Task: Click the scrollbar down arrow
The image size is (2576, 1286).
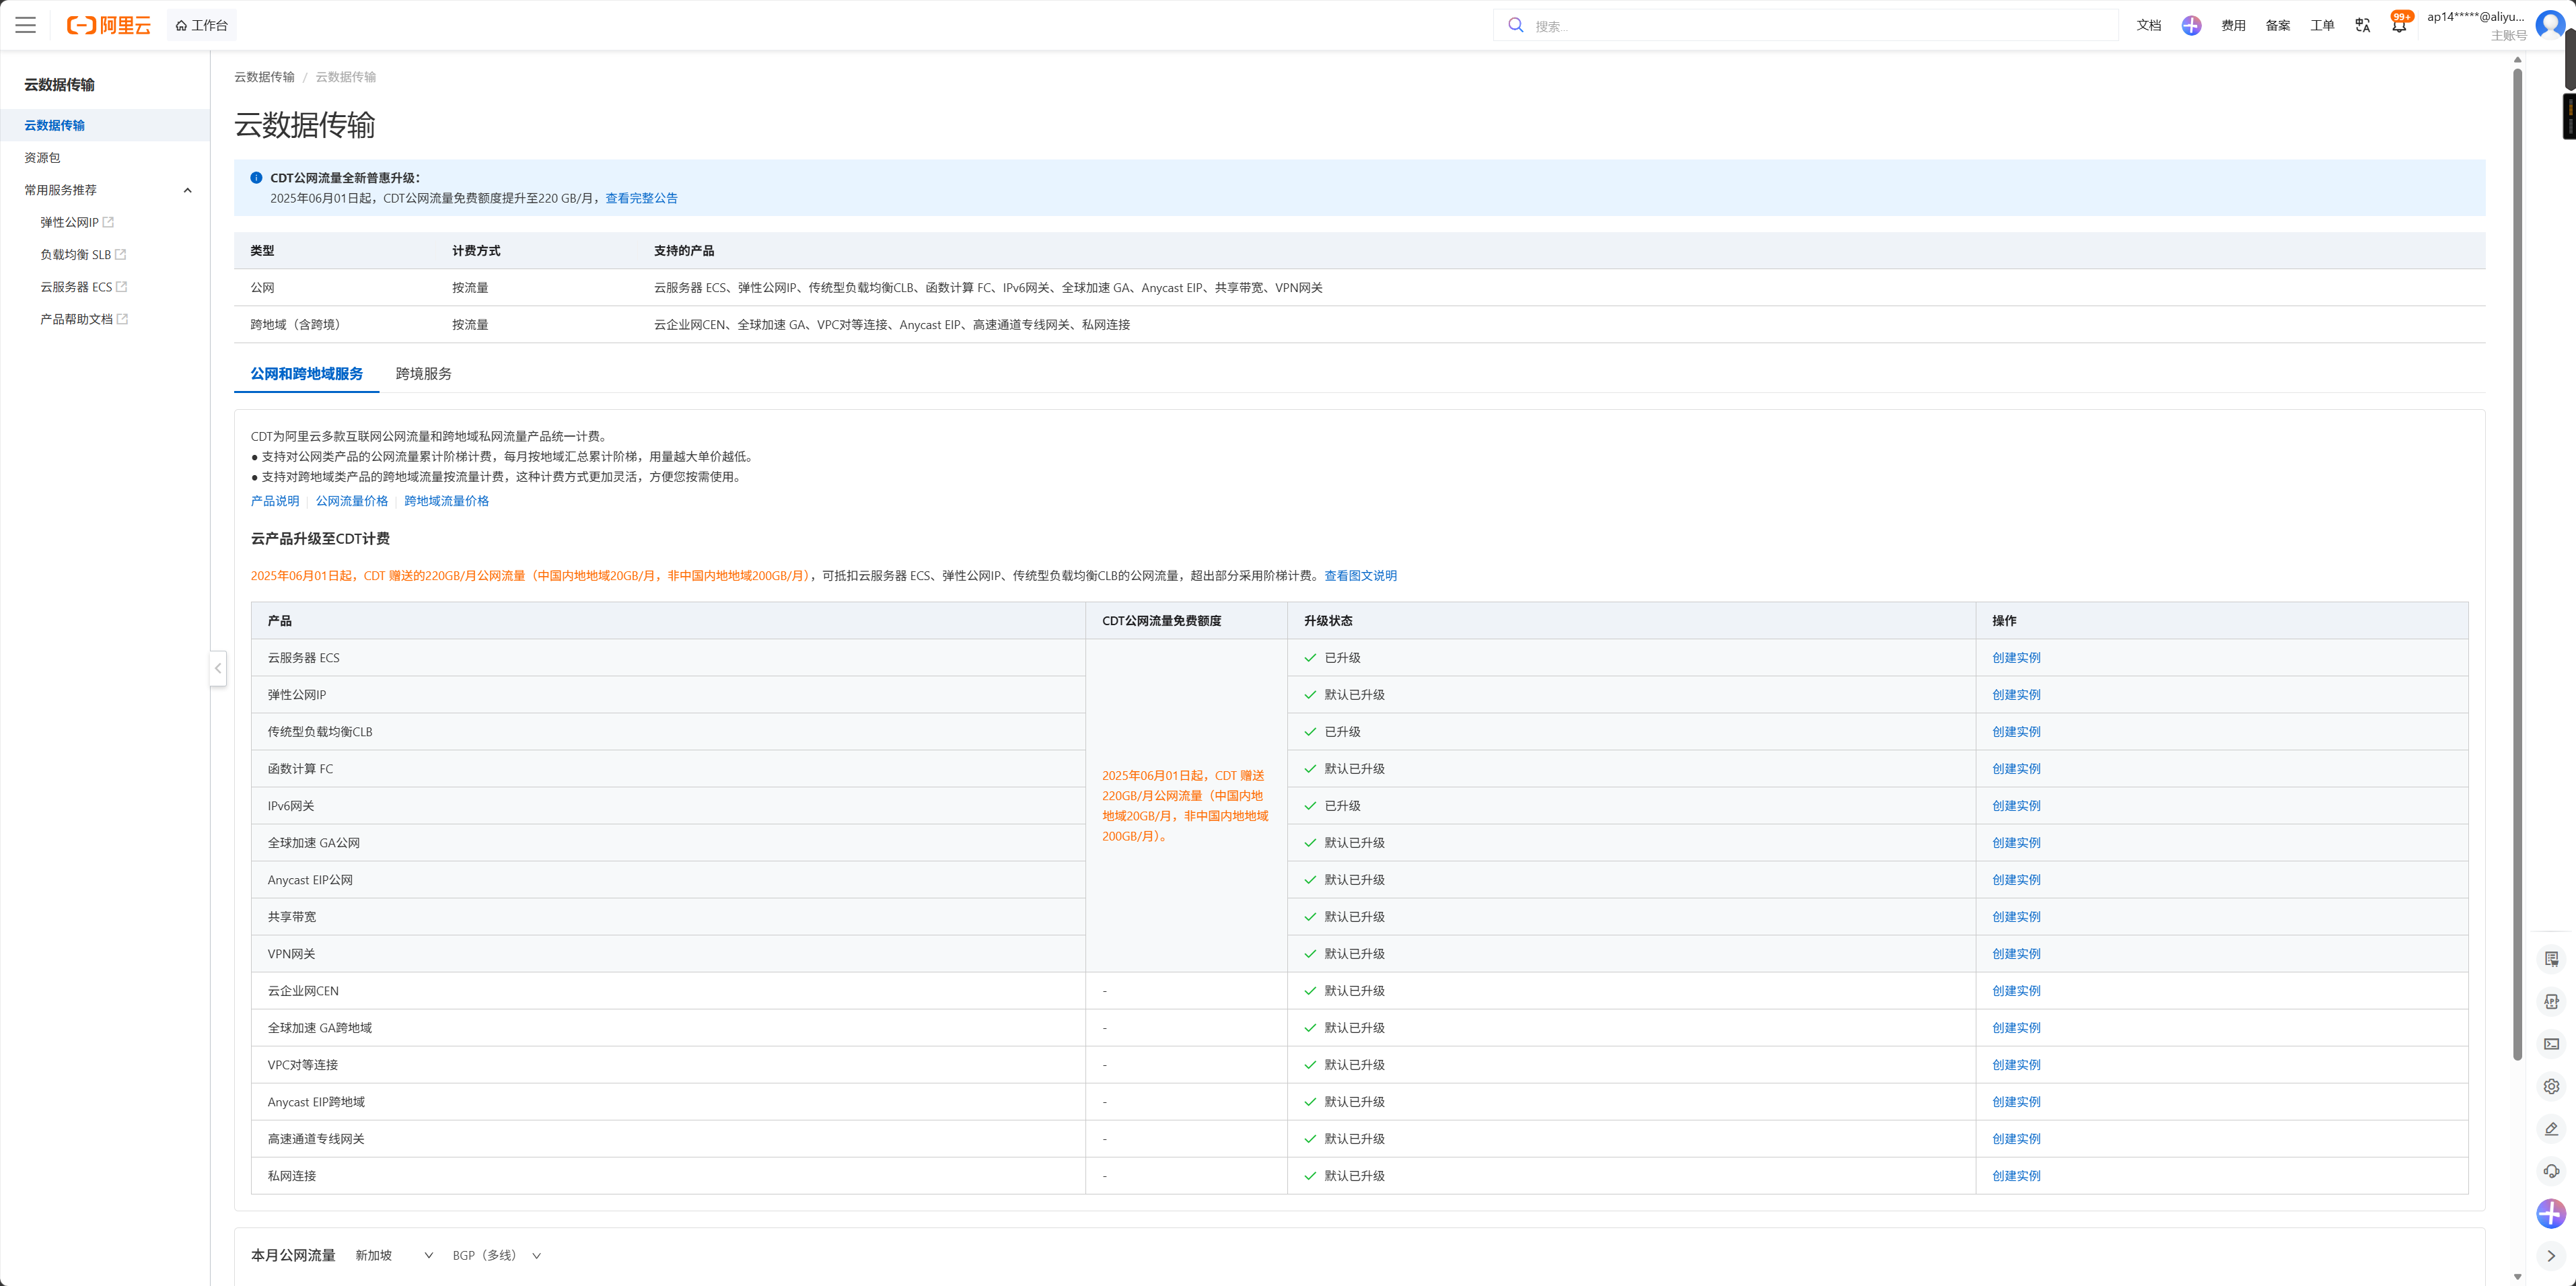Action: [2517, 1277]
